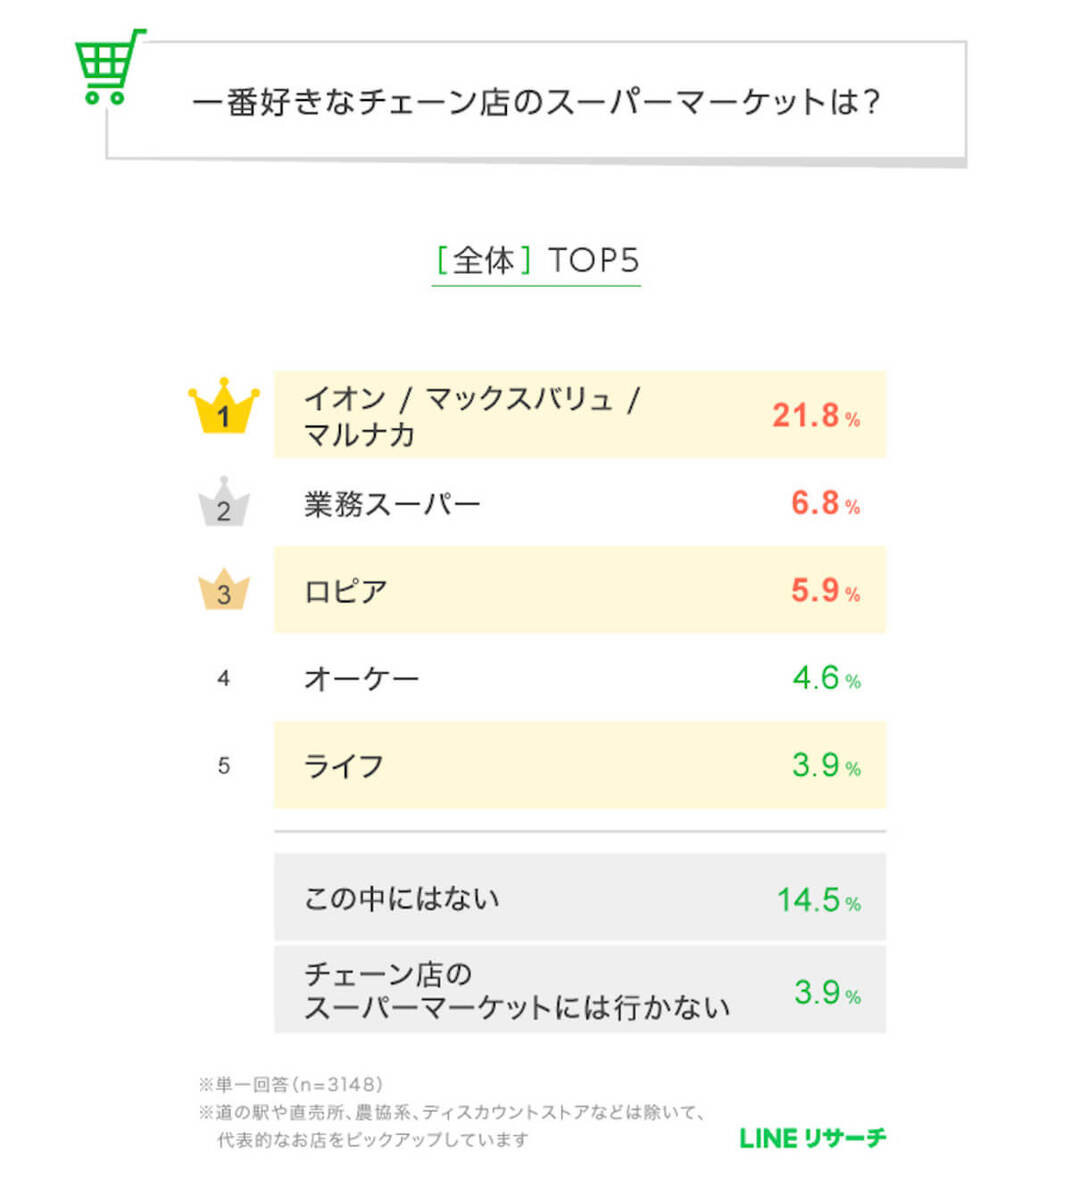Screen dimensions: 1071x1200
Task: Click the LINE リサーチ logo
Action: click(x=812, y=1138)
